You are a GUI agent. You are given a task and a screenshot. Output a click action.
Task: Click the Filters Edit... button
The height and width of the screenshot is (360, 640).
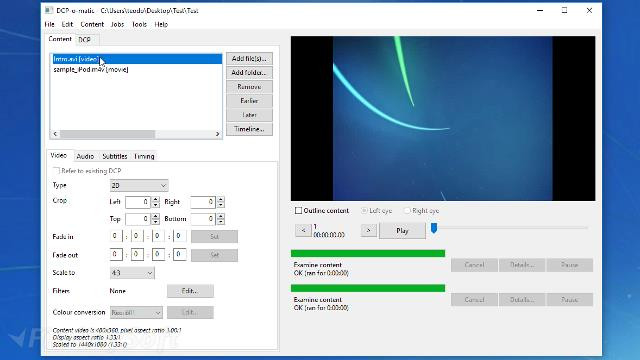coord(190,291)
